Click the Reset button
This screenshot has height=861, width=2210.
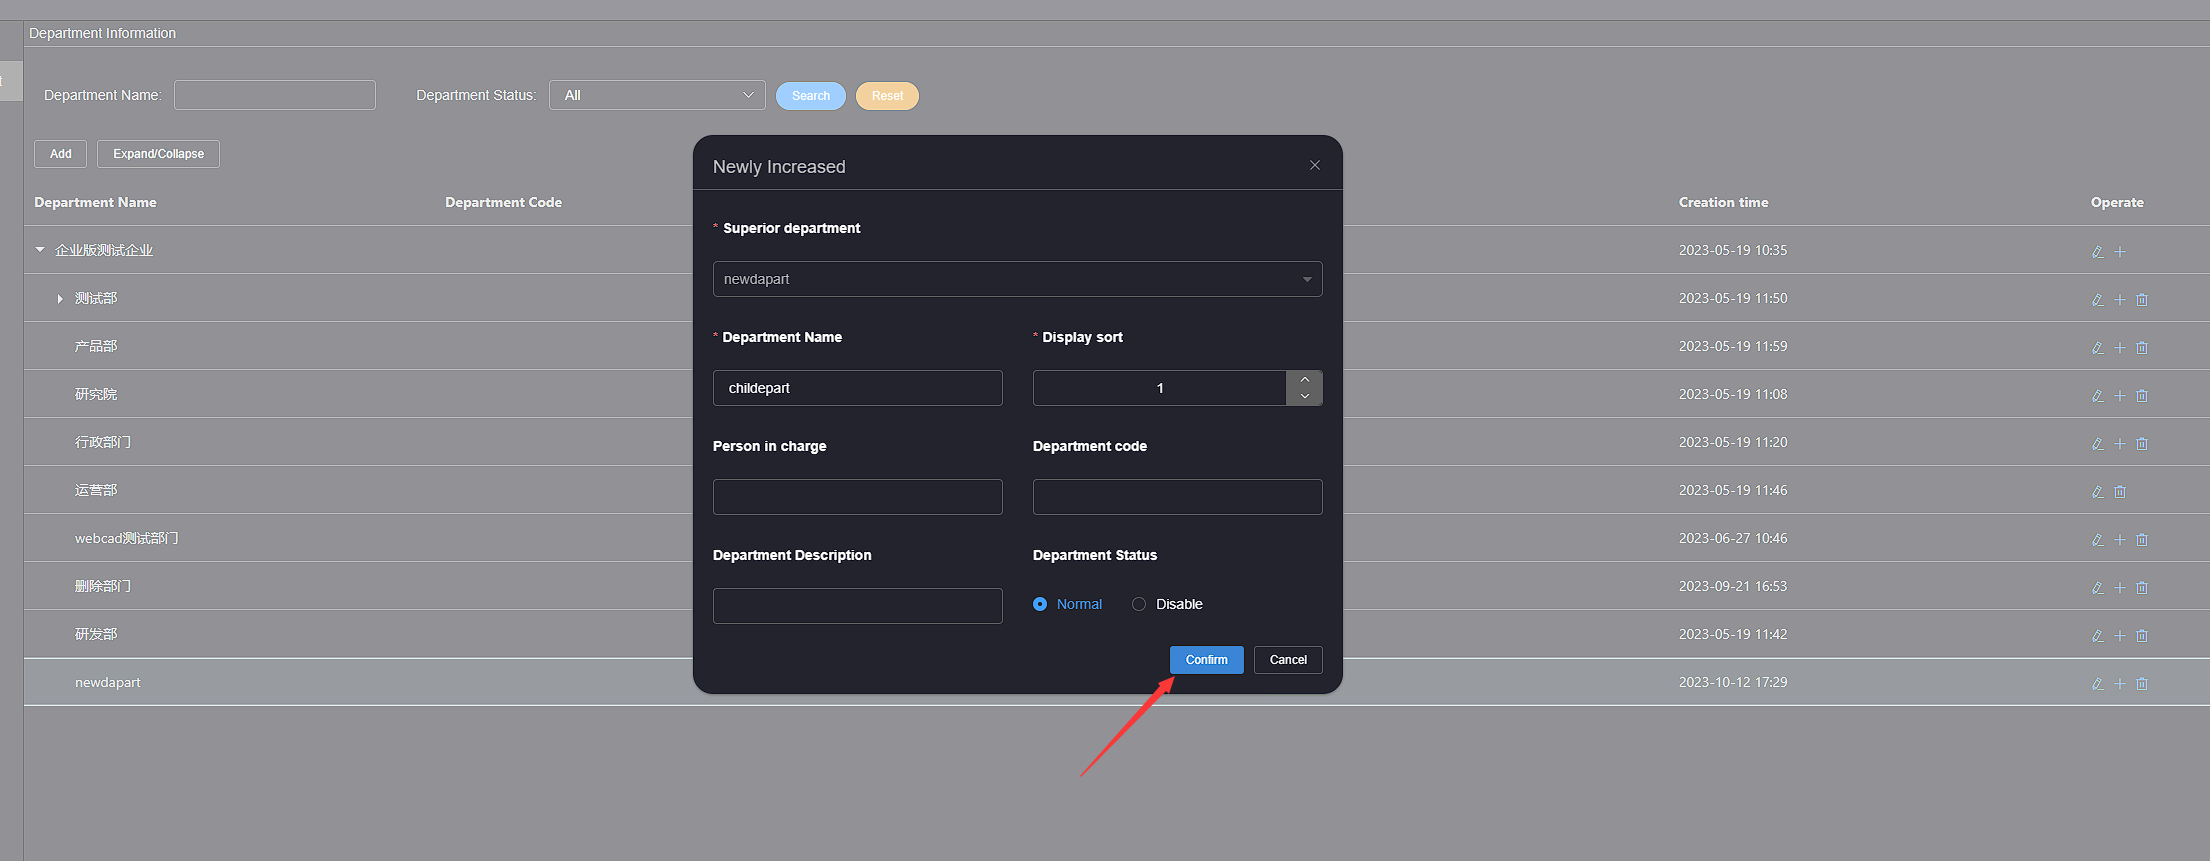887,96
